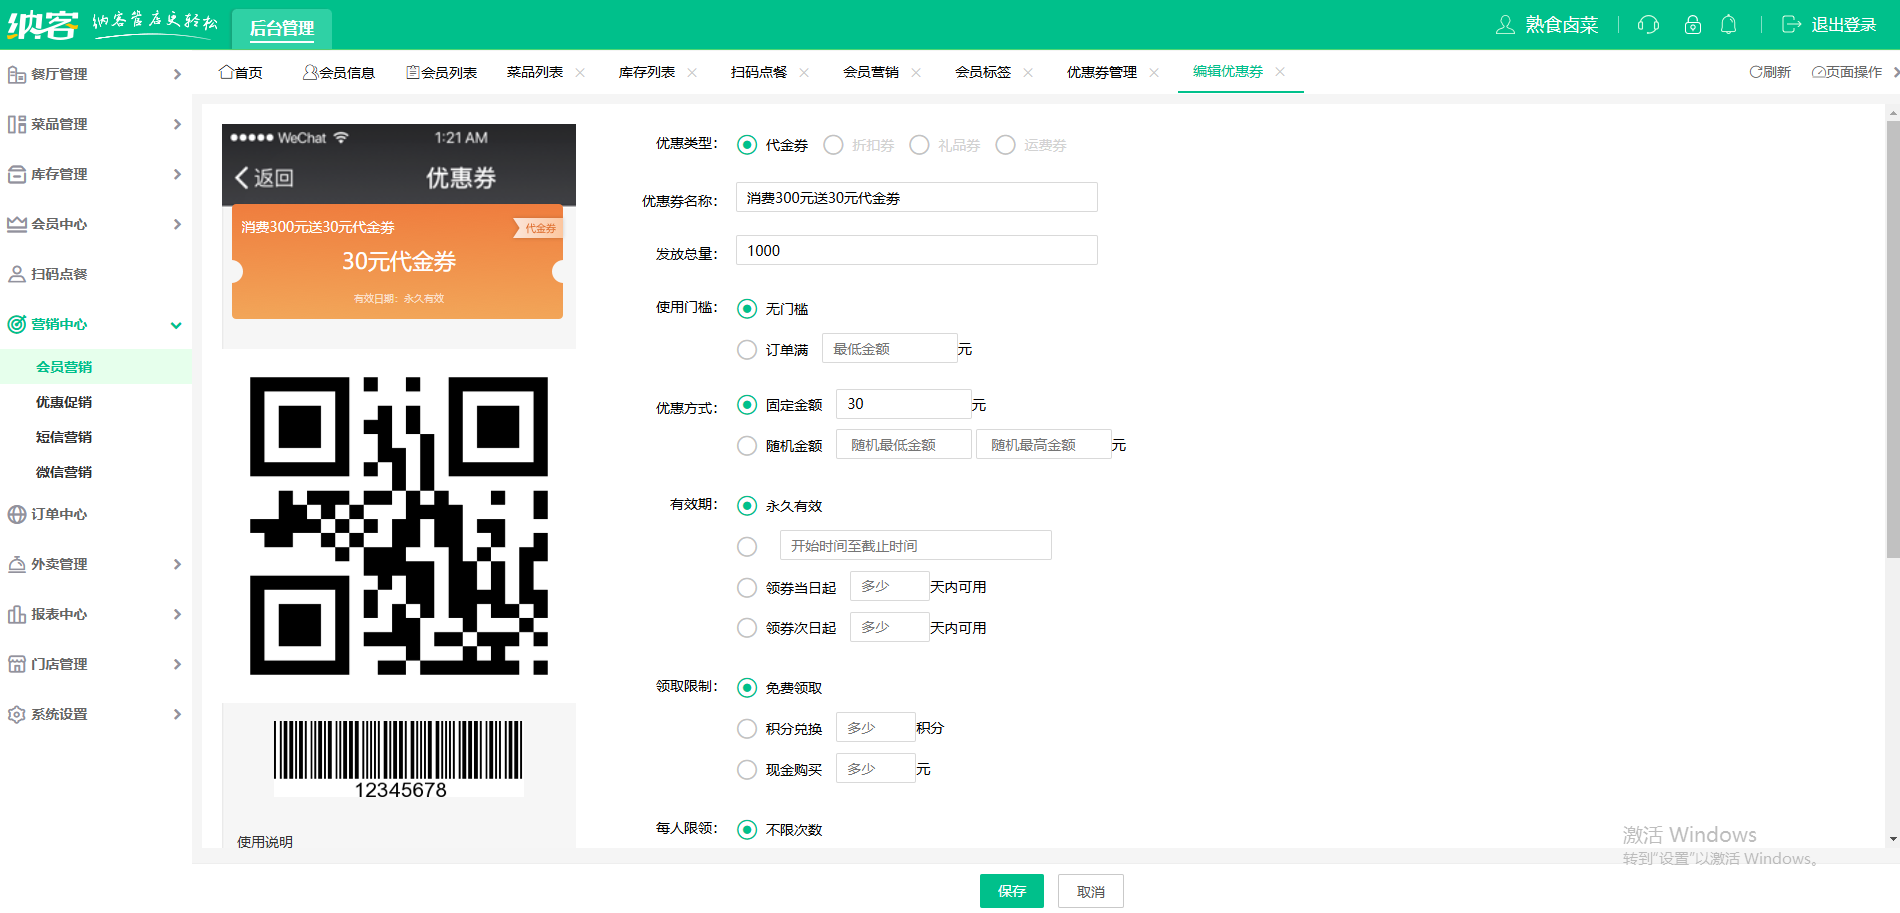Select the 礼品券 coupon type radio

(x=919, y=145)
